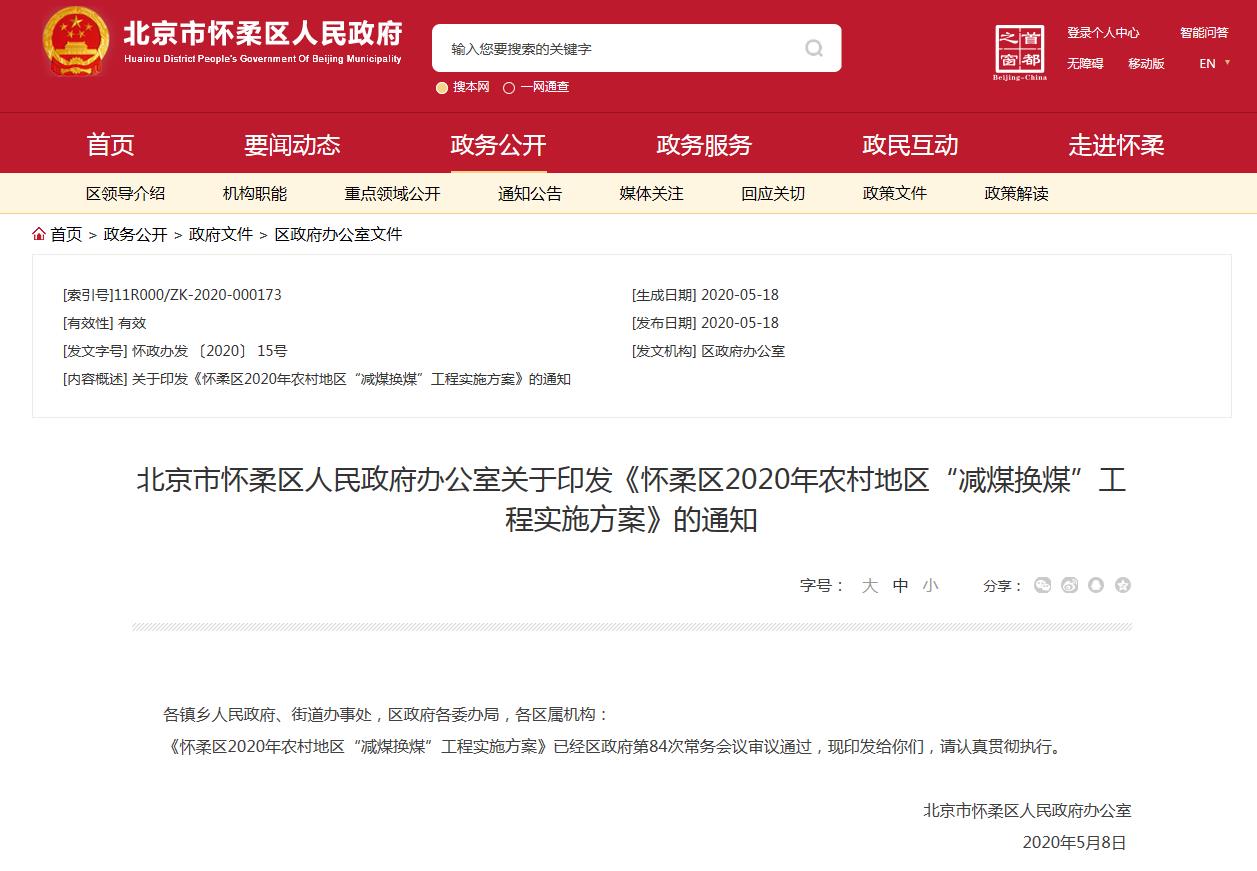Share the article via QQ icon
Screen dimensions: 1257x871
1096,585
